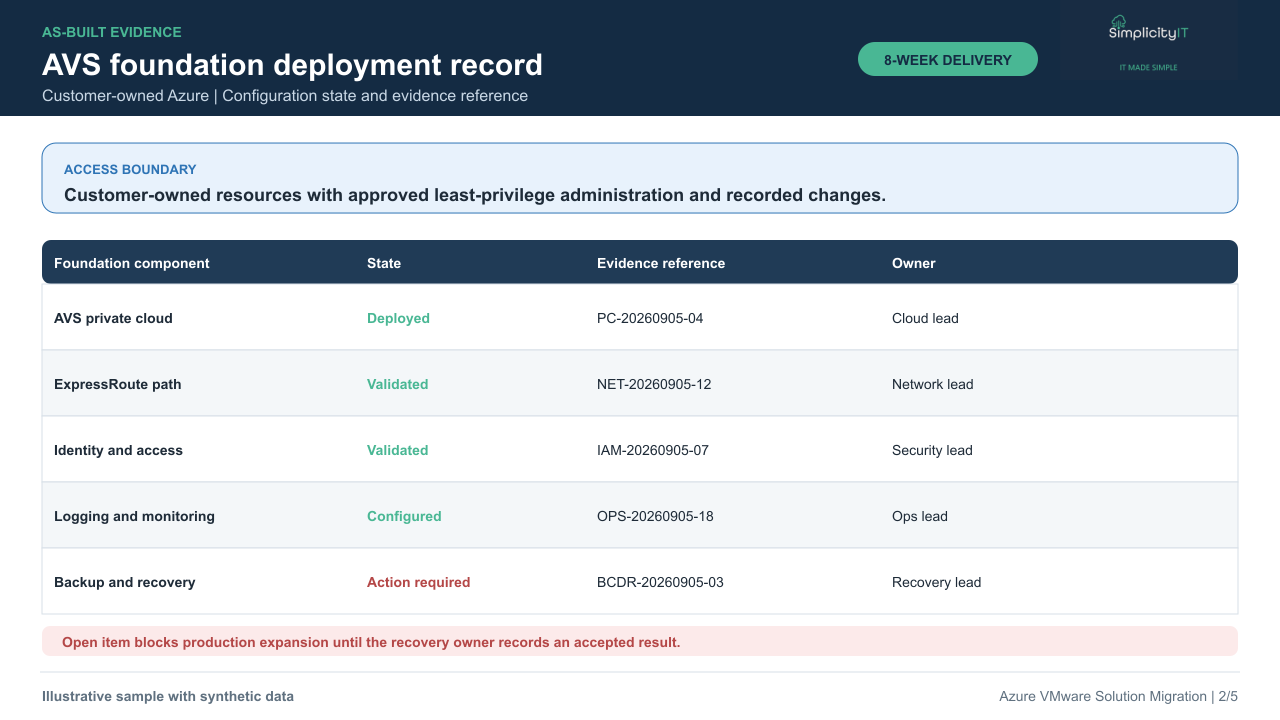Click evidence reference NET-20260905-12
This screenshot has height=720, width=1280.
654,384
